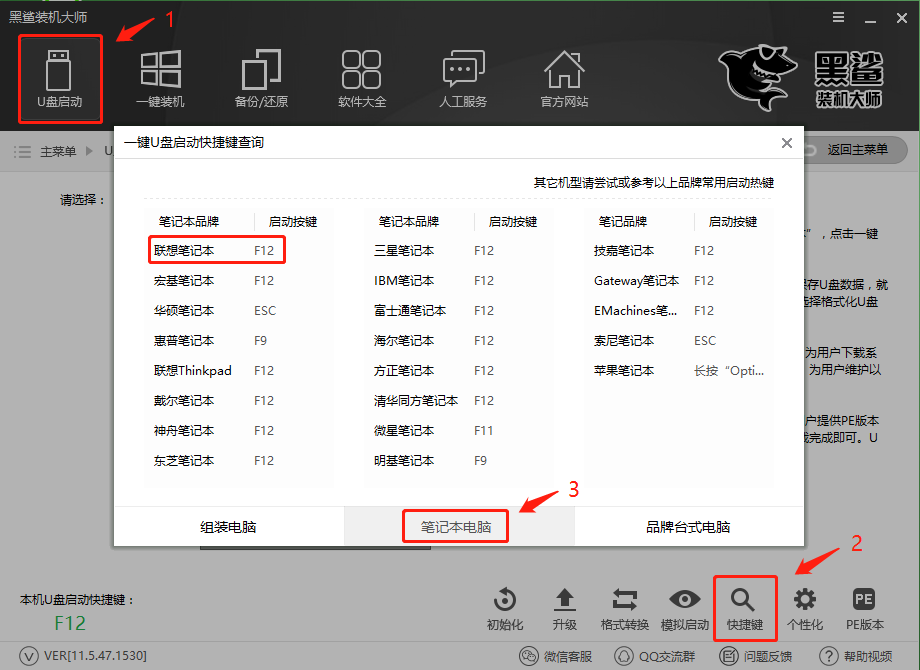This screenshot has height=670, width=920.
Task: Click the 升级 upgrade icon
Action: coord(565,608)
